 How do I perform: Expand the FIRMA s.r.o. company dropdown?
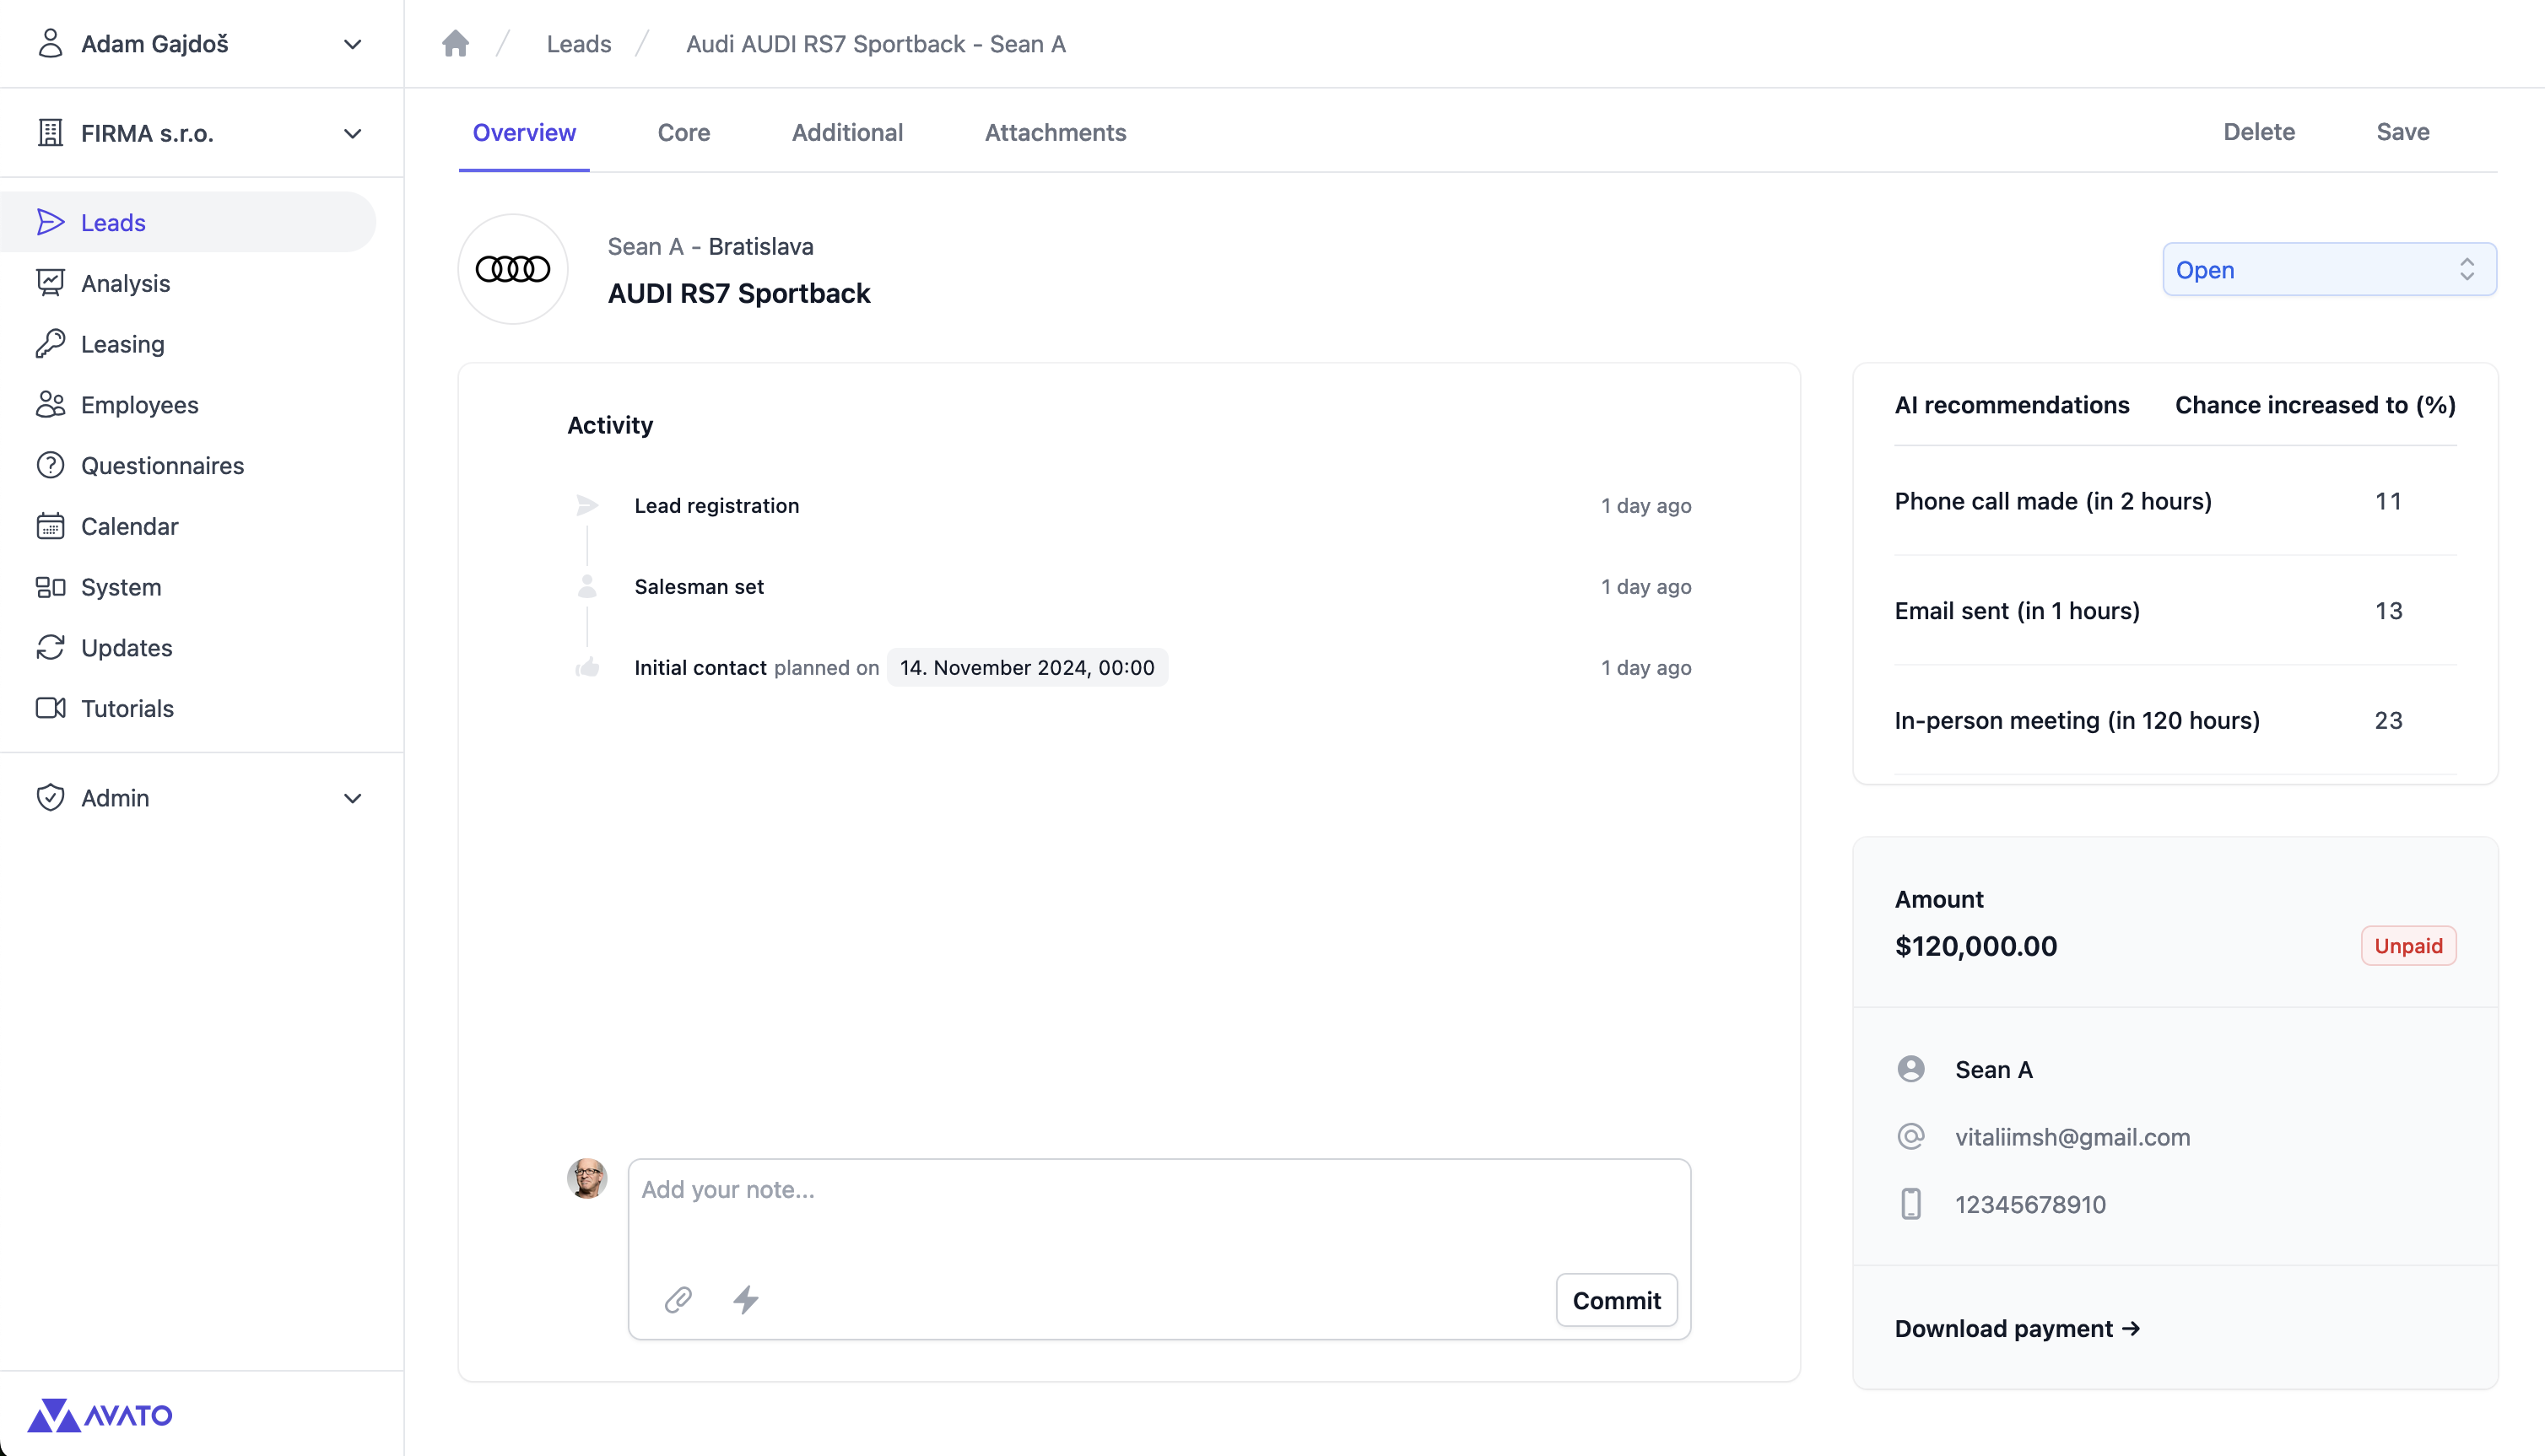point(352,133)
